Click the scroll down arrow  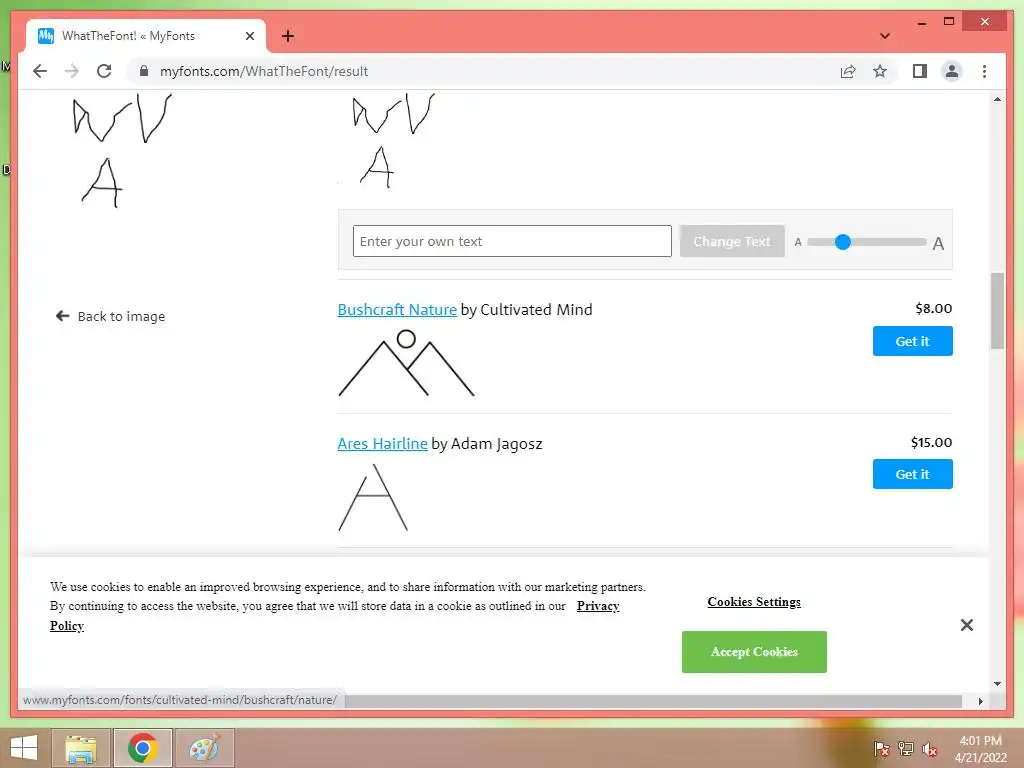click(997, 684)
